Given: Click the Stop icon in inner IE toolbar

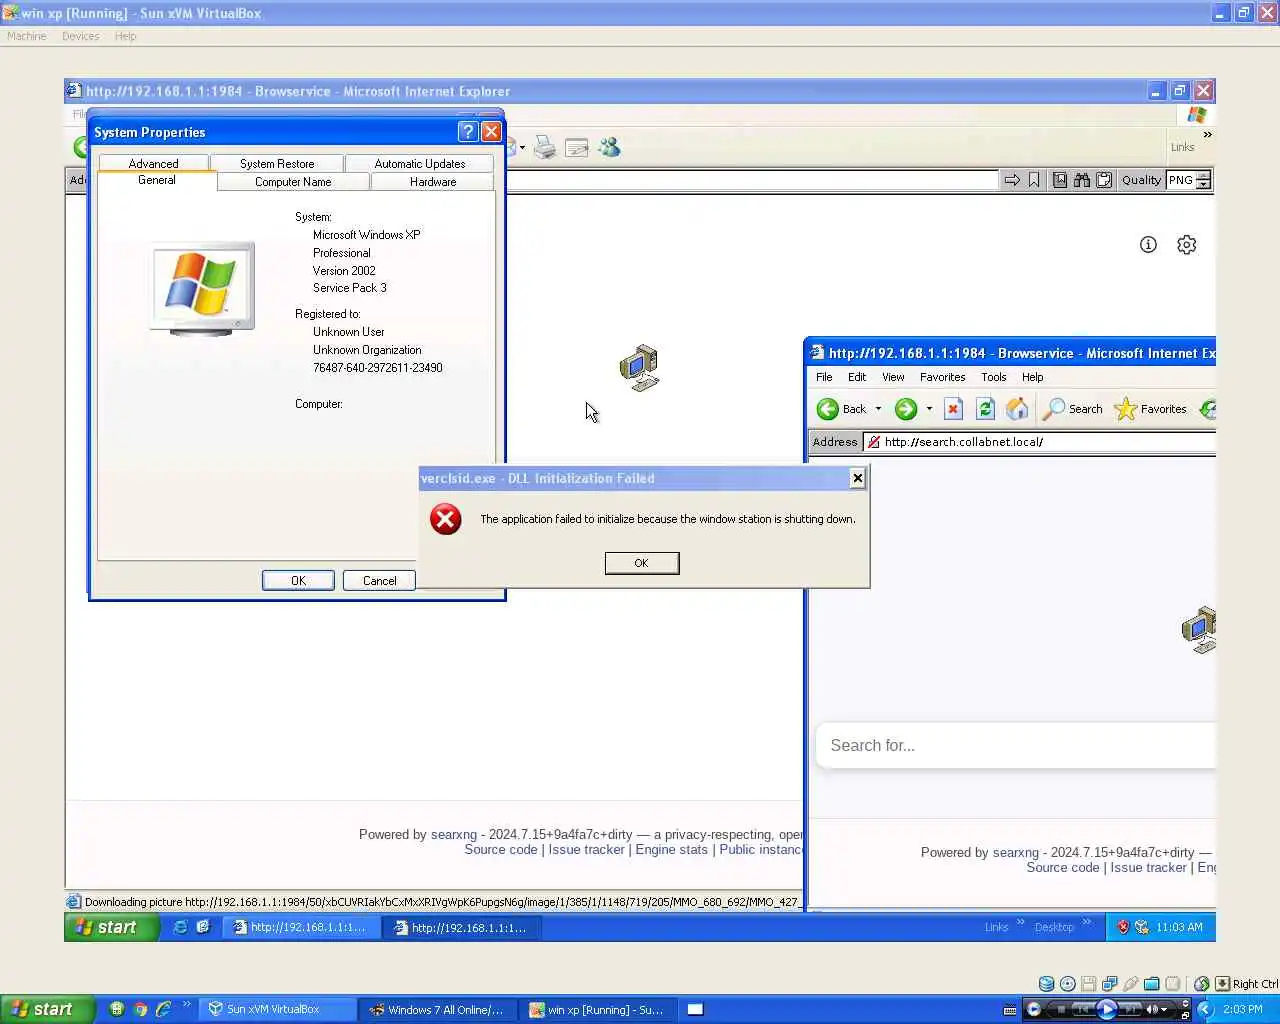Looking at the screenshot, I should tap(953, 409).
